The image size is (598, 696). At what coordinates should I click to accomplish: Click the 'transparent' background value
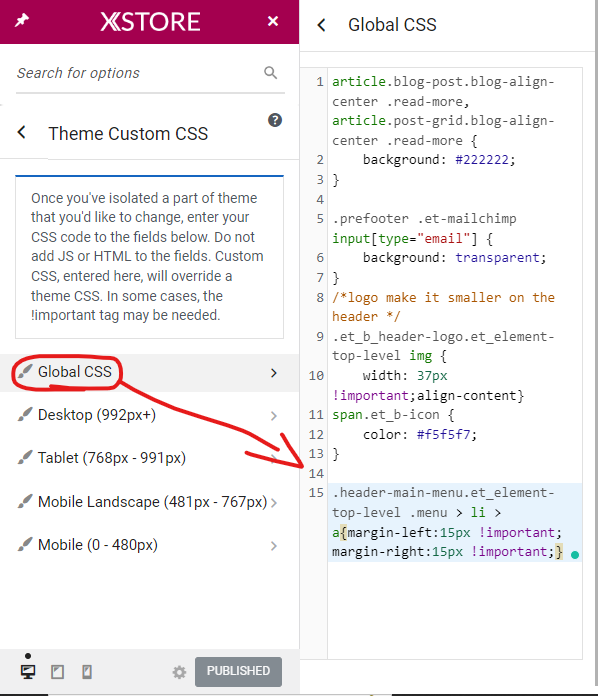[x=497, y=258]
